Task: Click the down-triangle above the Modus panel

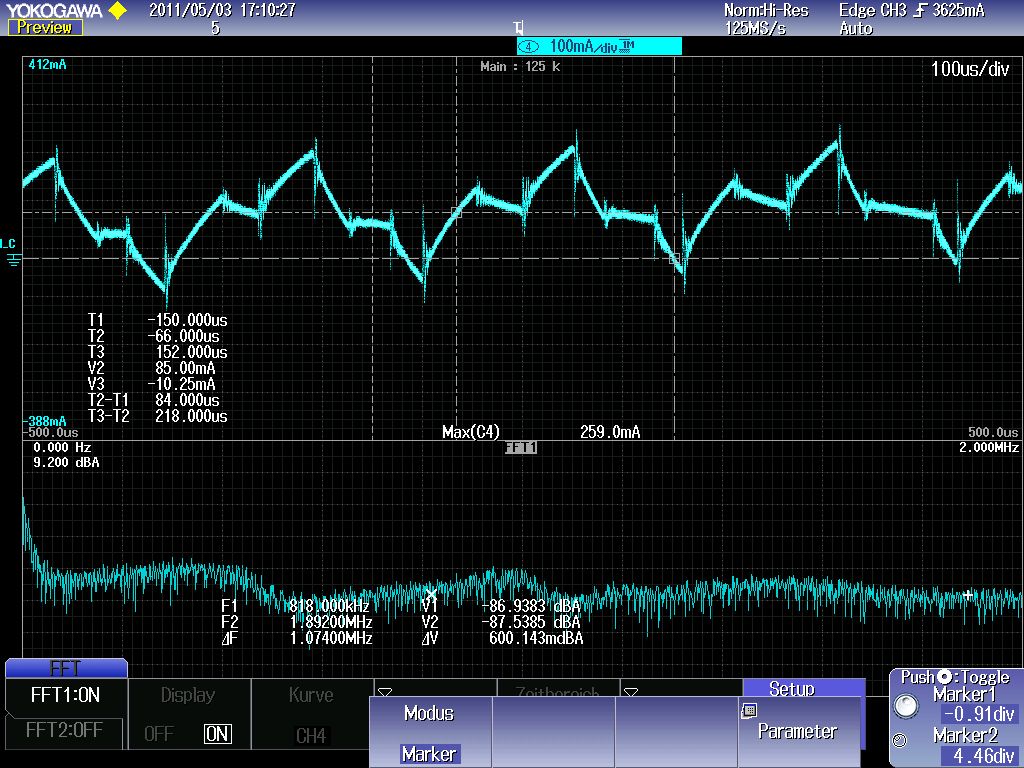Action: coord(385,692)
